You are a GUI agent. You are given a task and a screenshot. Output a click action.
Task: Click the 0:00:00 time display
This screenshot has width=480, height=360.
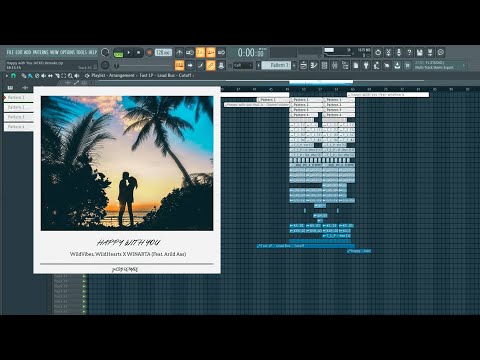coord(252,52)
